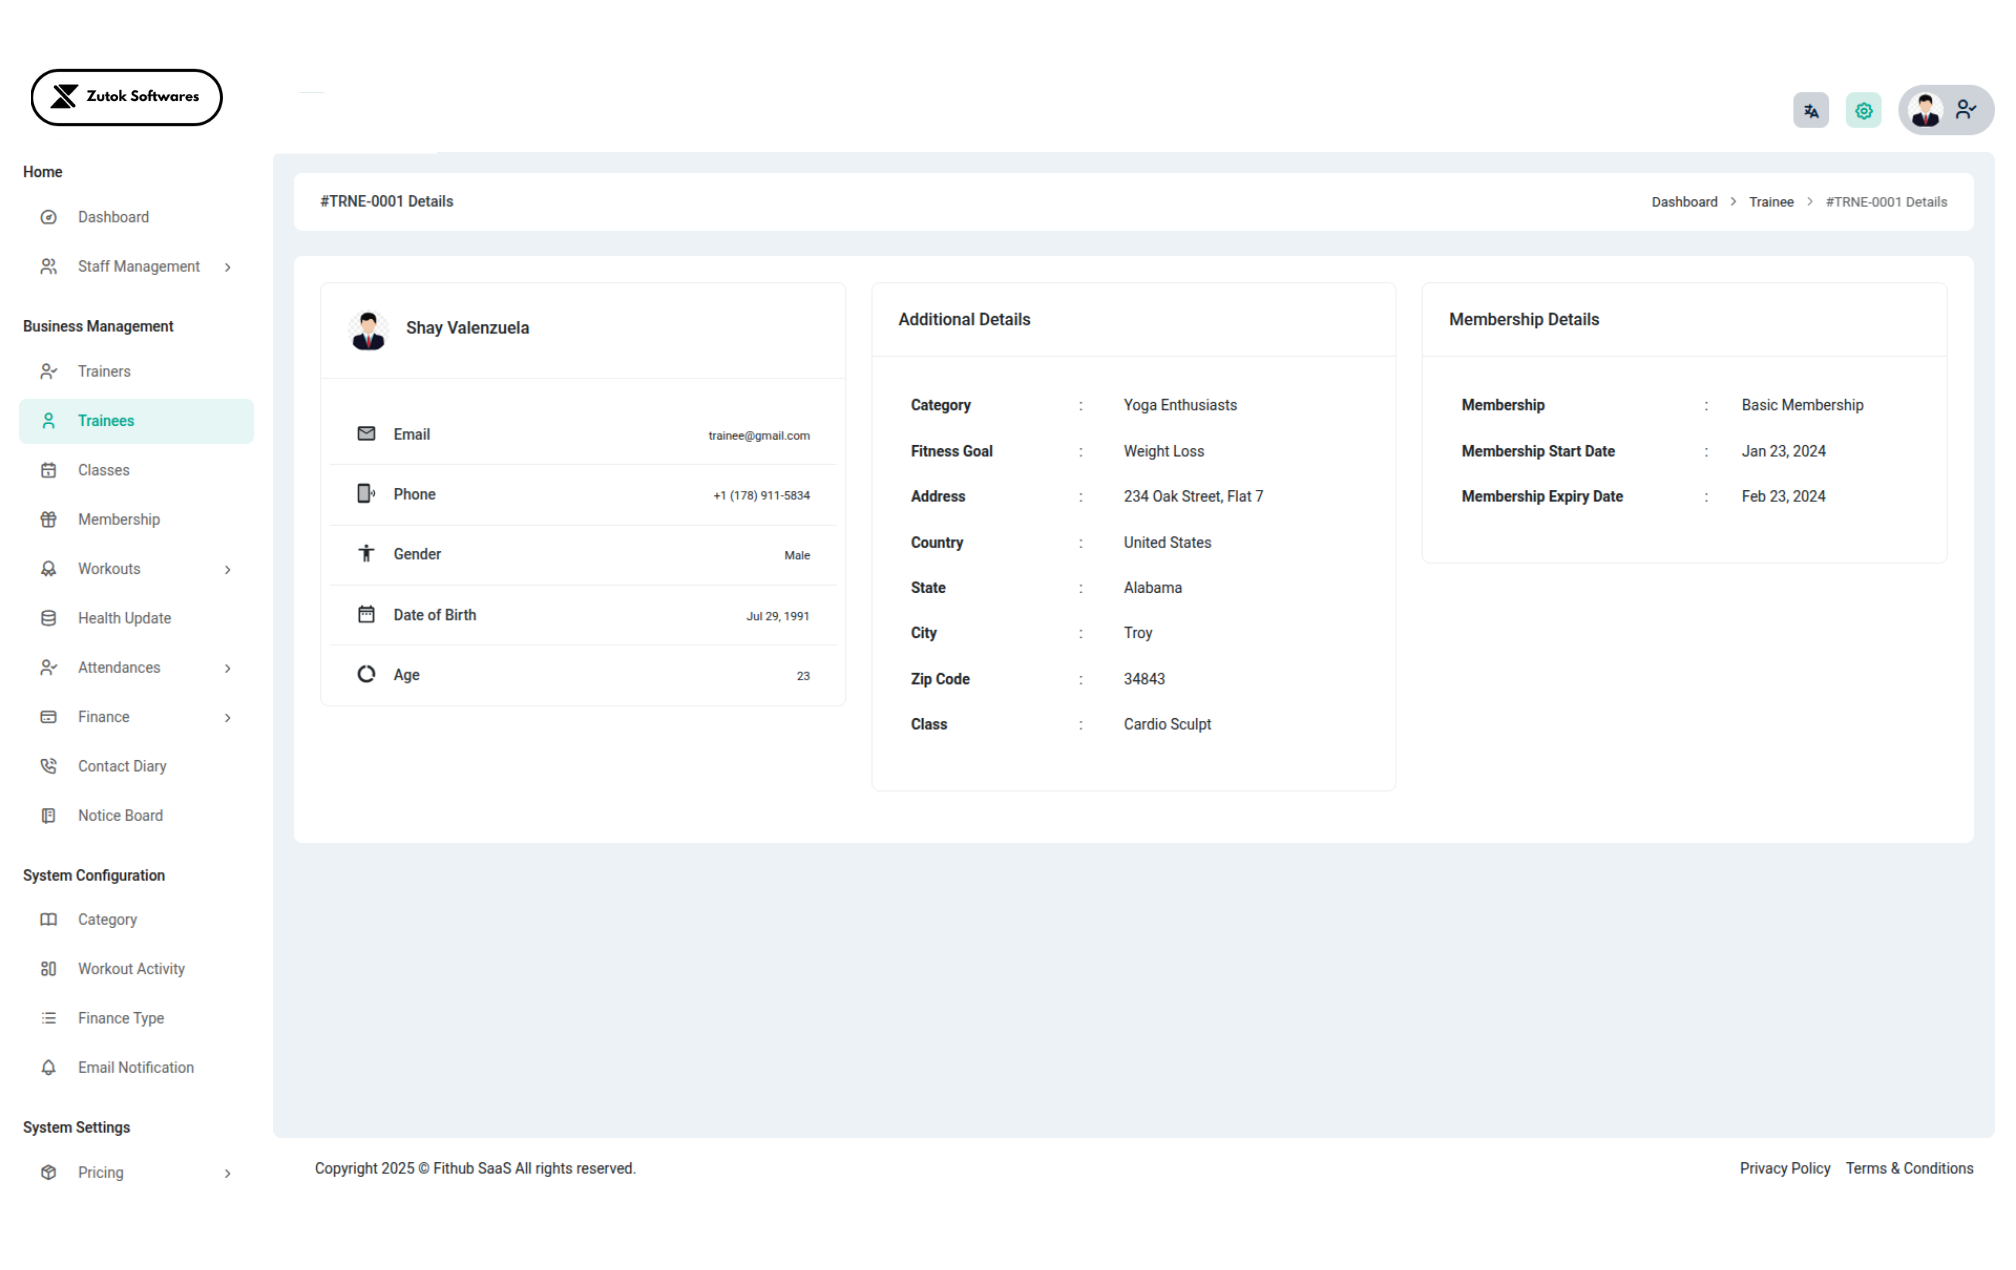Expand the Attendances submenu
This screenshot has width=2016, height=1270.
point(228,668)
